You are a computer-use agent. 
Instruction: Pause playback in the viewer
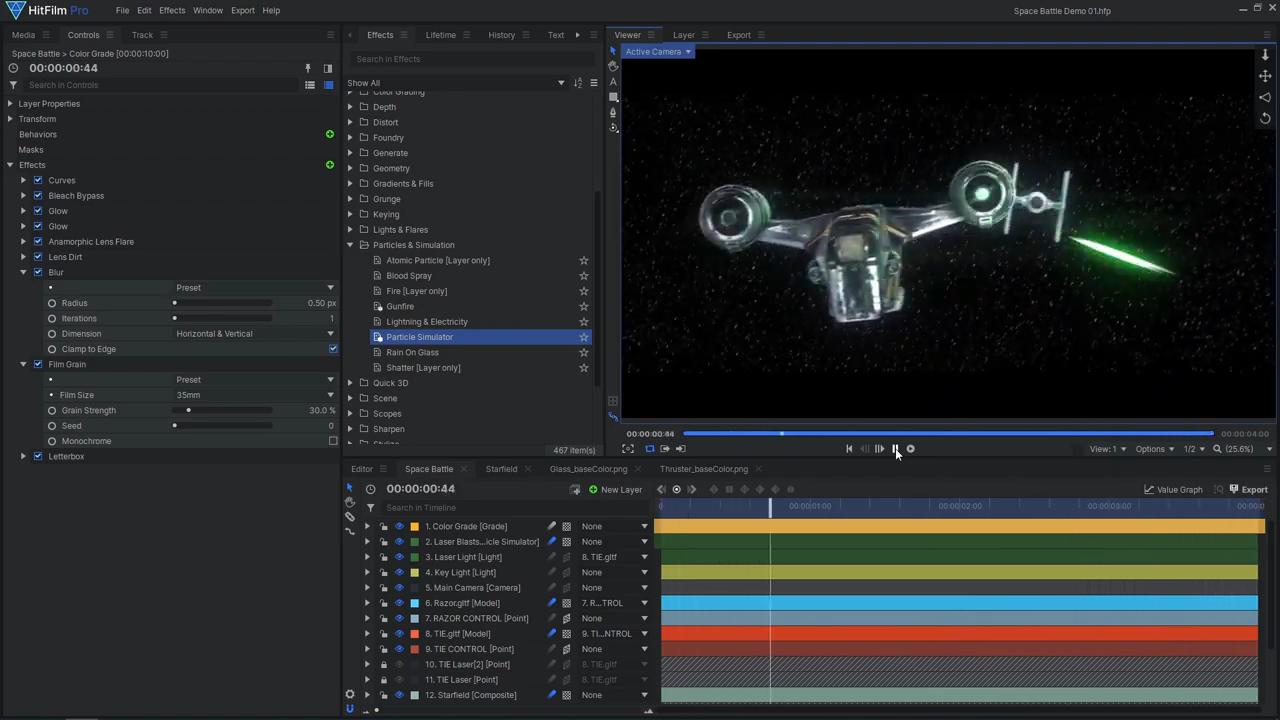point(895,449)
